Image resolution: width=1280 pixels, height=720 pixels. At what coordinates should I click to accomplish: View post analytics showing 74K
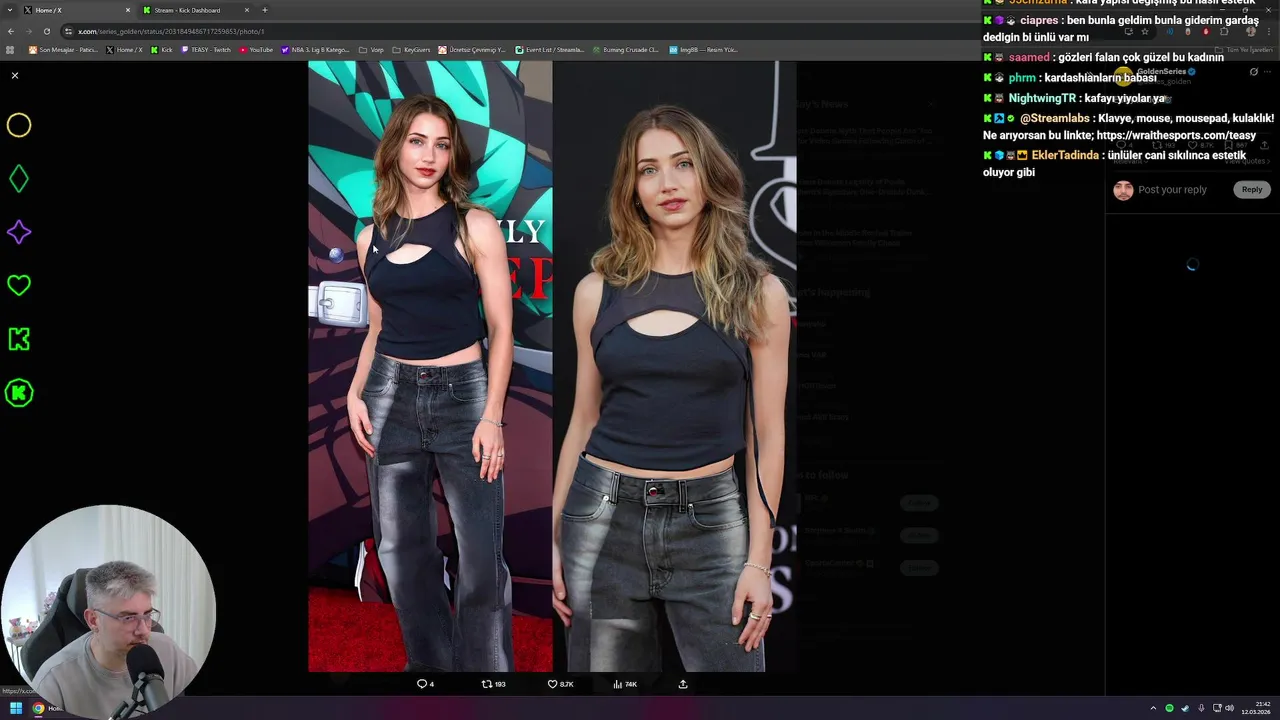coord(625,684)
